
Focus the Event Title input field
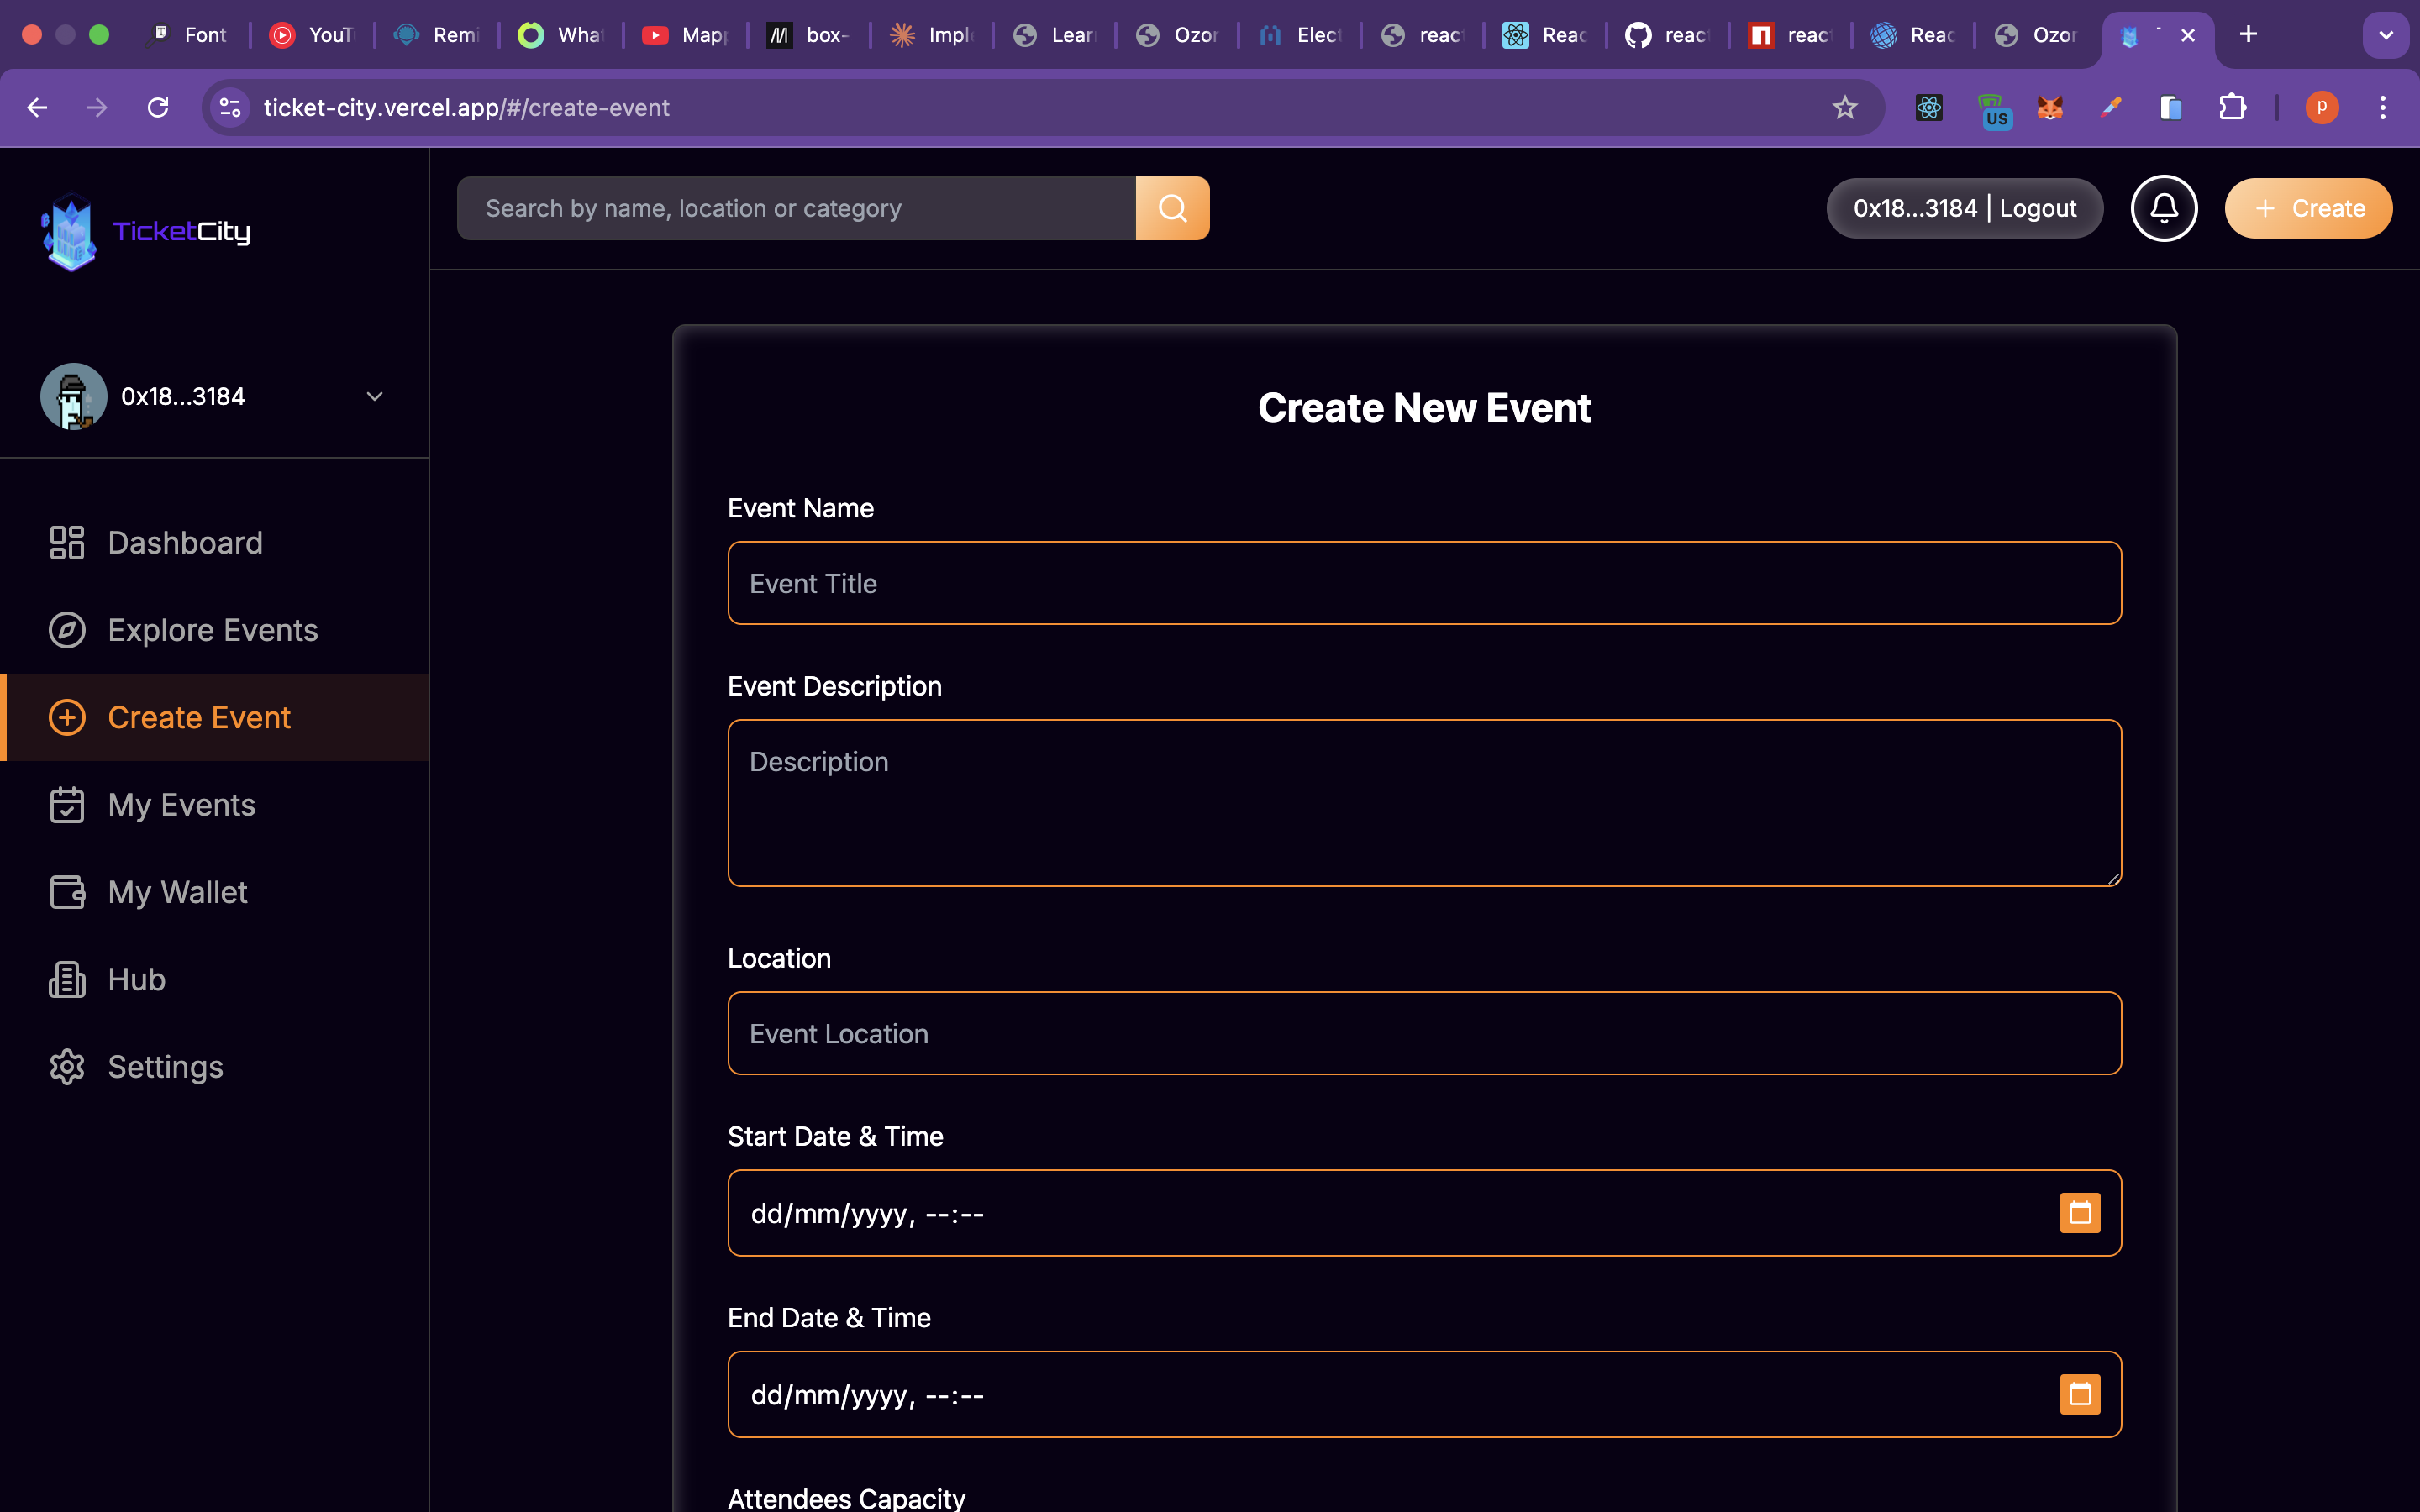point(1424,583)
